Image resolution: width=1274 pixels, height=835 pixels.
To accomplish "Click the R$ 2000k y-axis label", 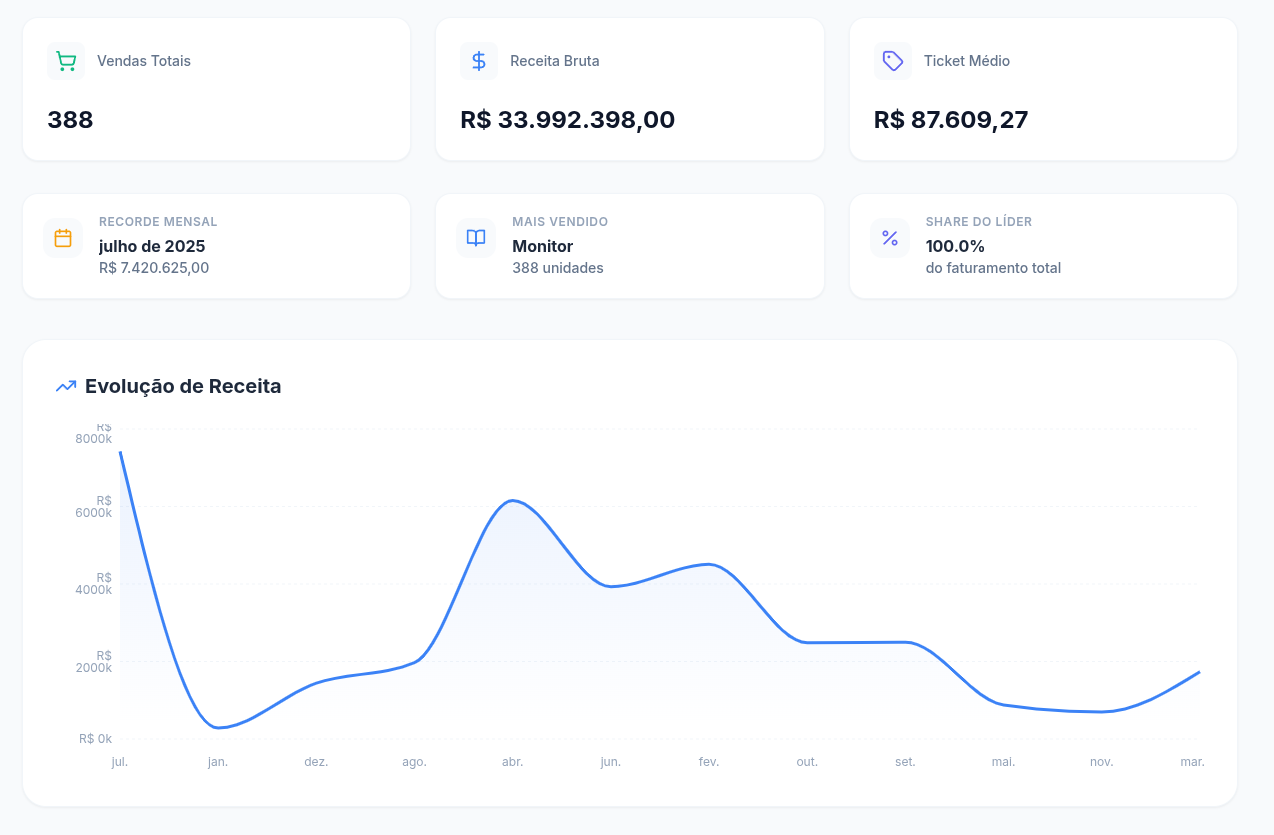I will [94, 662].
